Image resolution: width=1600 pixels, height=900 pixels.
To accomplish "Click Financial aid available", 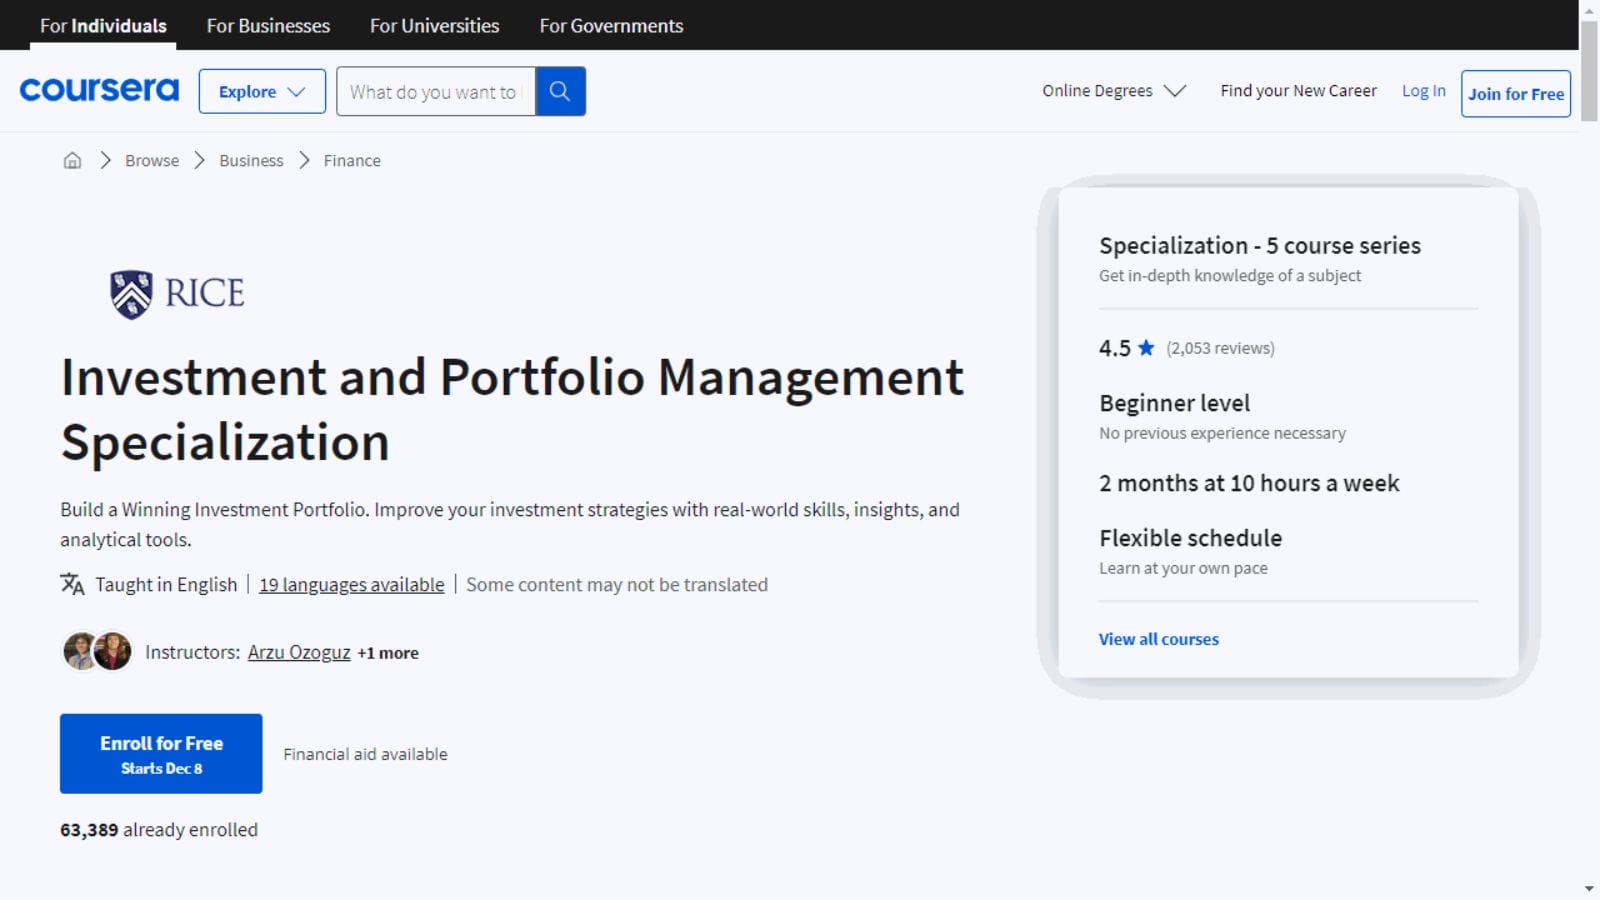I will click(x=365, y=754).
